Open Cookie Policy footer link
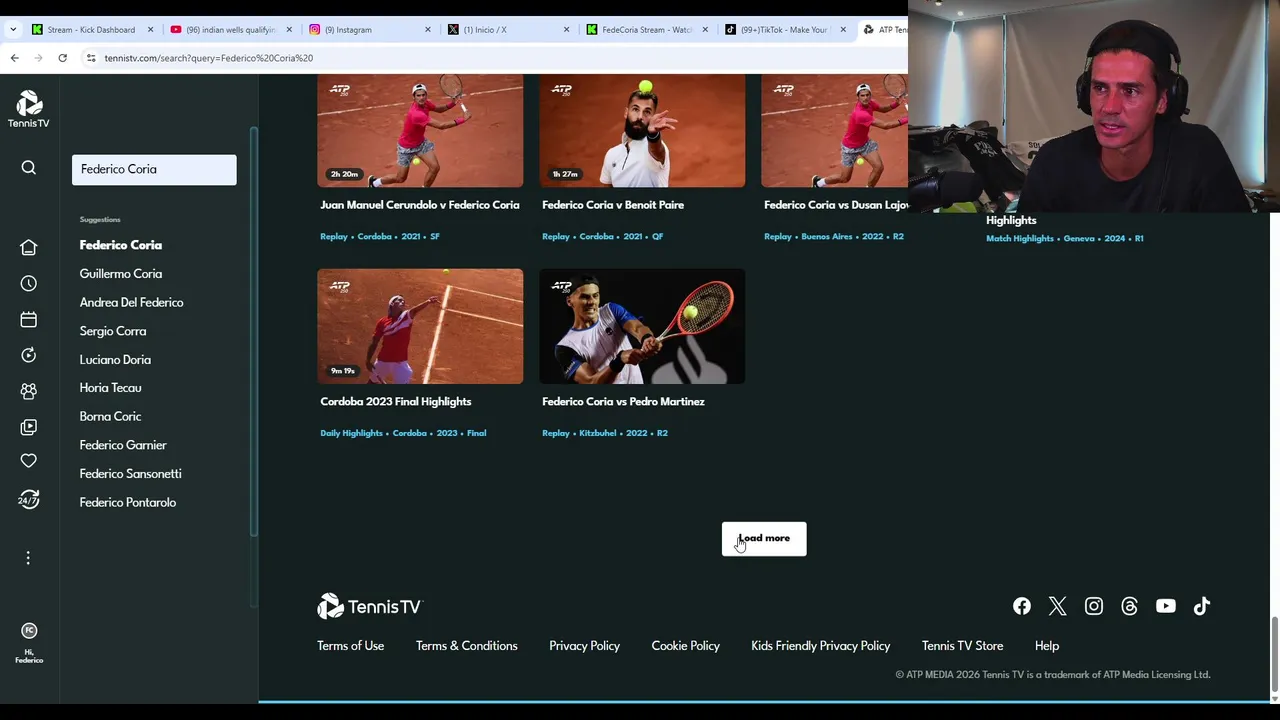The height and width of the screenshot is (720, 1280). (686, 646)
